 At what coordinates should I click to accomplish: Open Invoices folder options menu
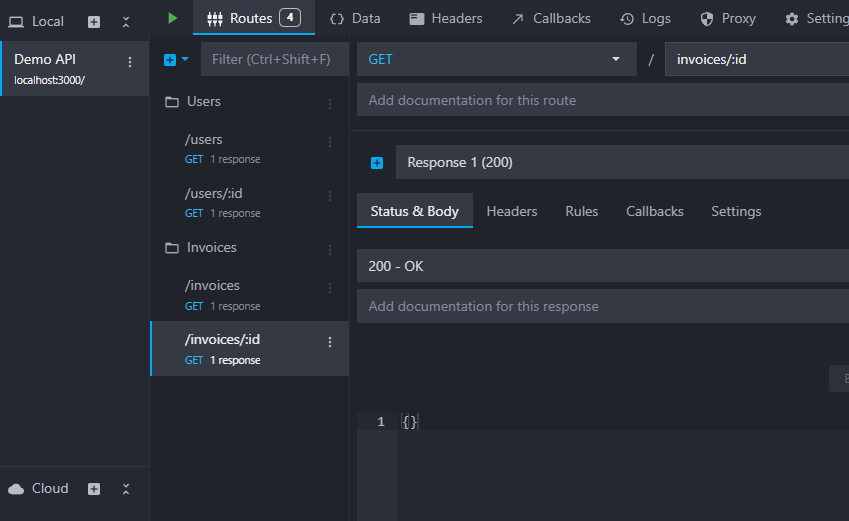tap(330, 249)
